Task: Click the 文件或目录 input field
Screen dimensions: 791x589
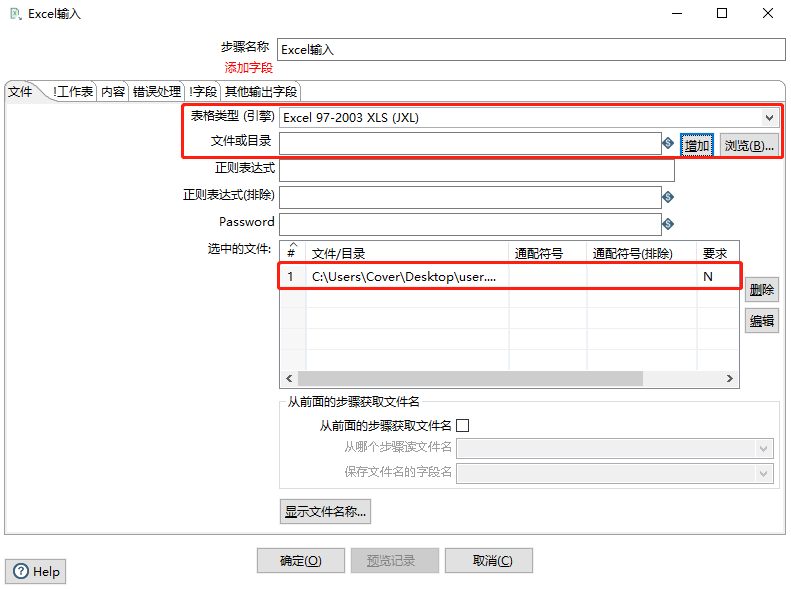Action: pyautogui.click(x=468, y=144)
